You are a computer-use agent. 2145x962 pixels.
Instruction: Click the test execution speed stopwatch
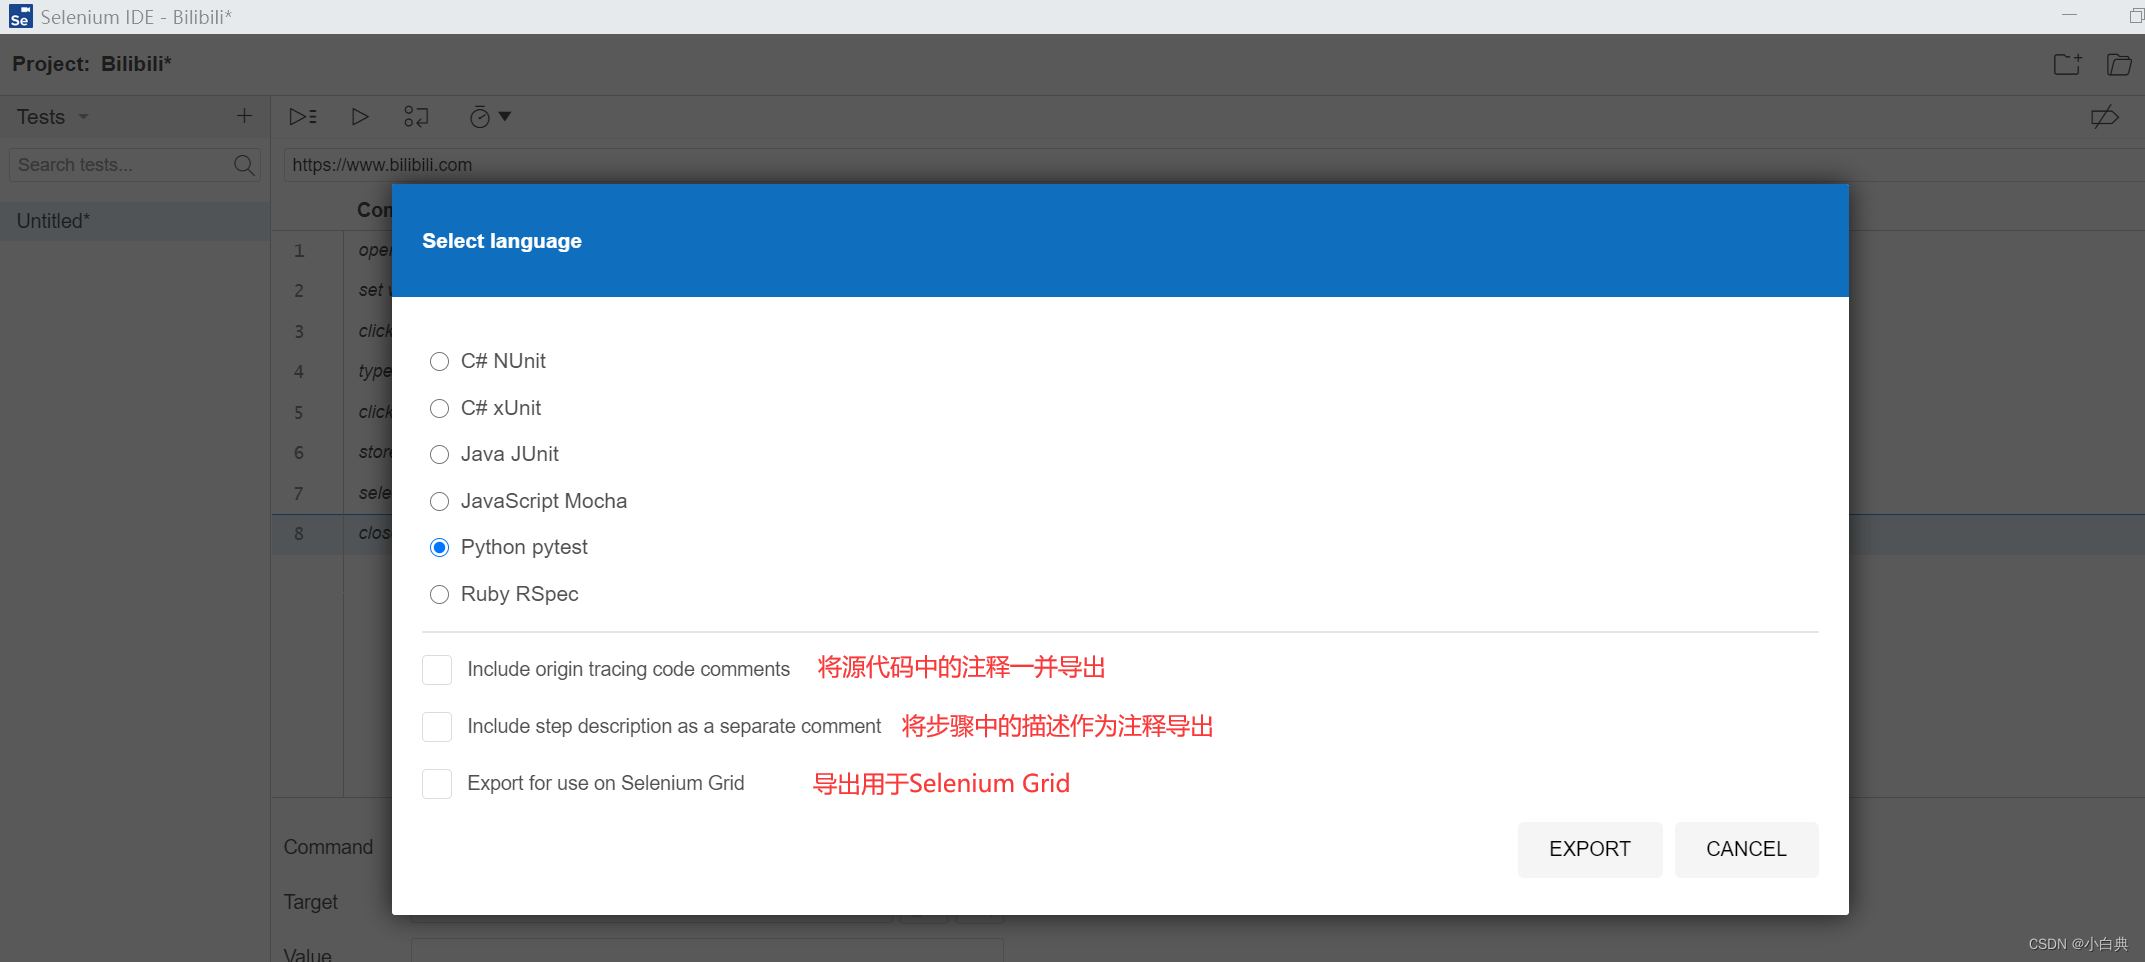(481, 116)
